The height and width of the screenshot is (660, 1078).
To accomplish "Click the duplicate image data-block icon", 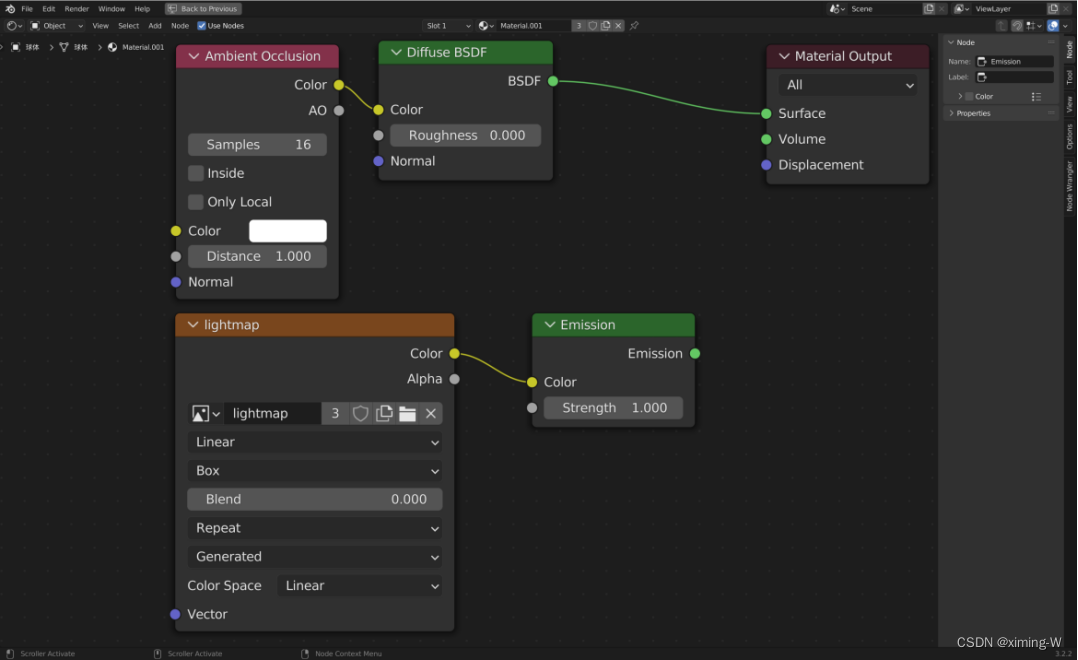I will [383, 413].
